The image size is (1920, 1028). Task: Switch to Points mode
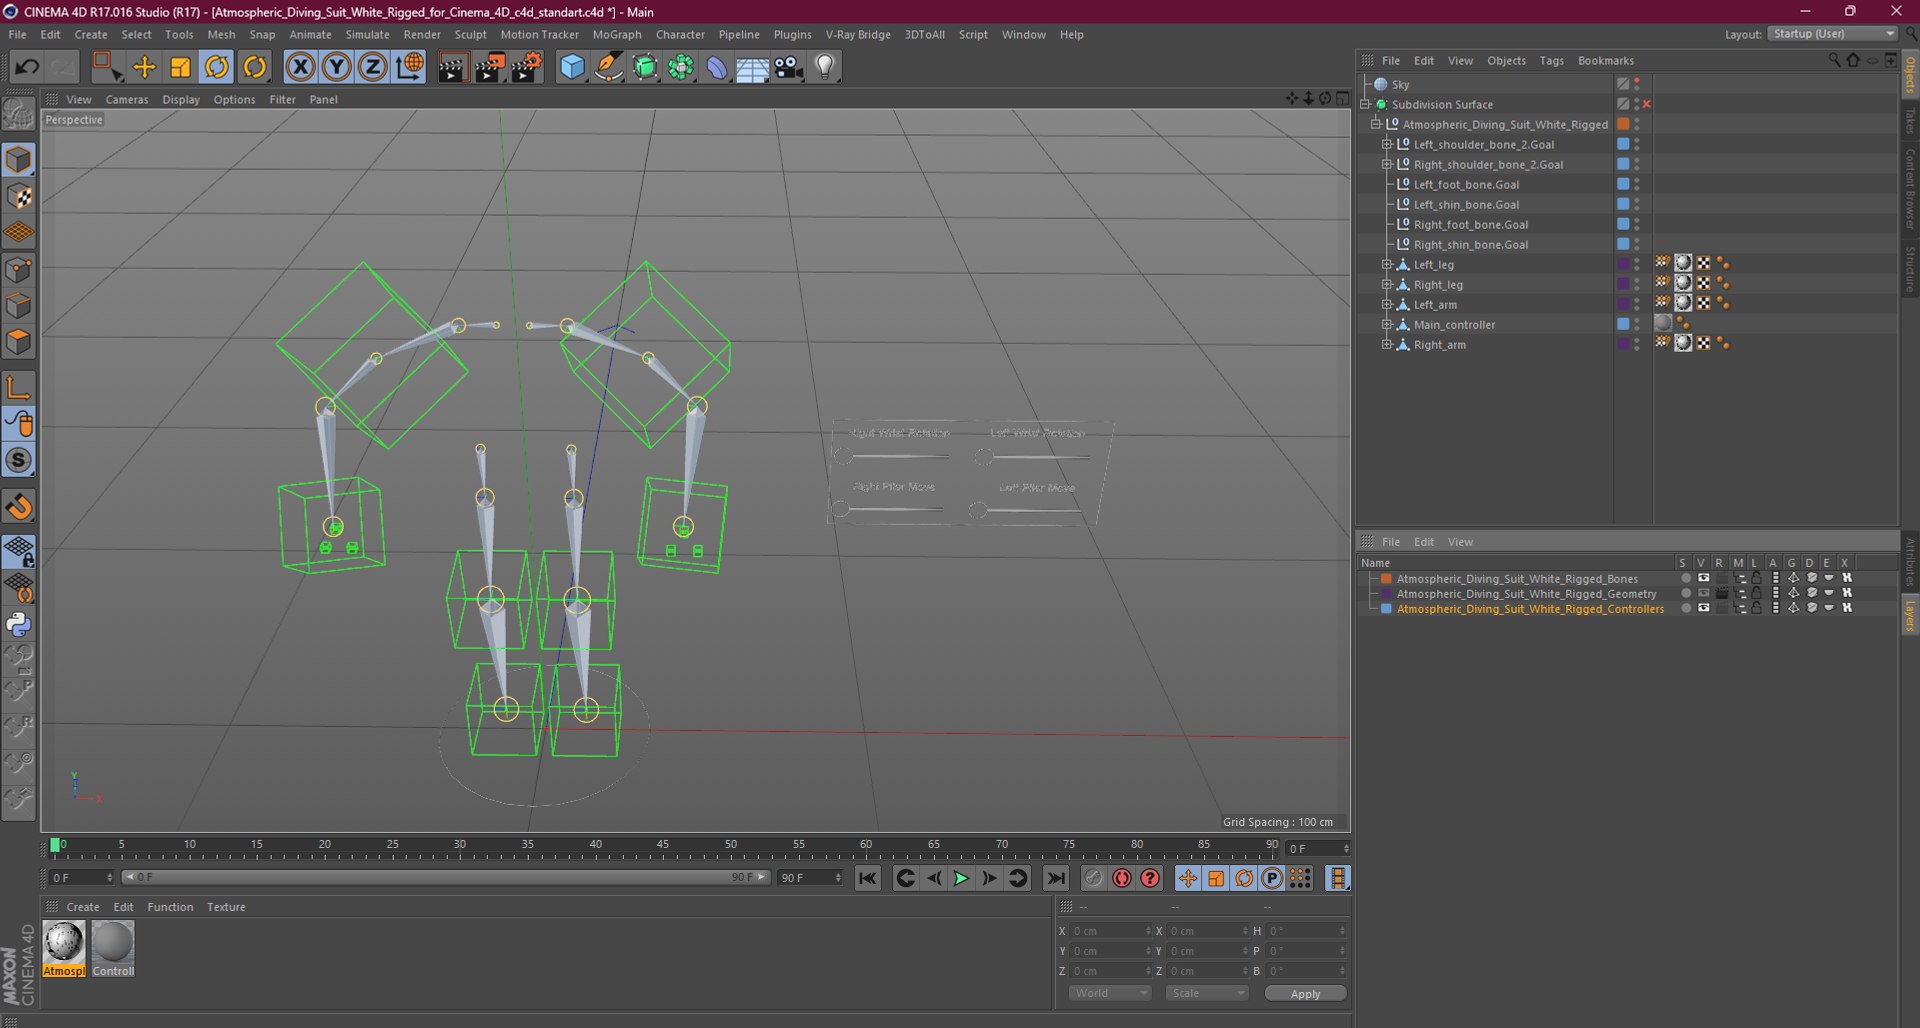click(x=19, y=269)
